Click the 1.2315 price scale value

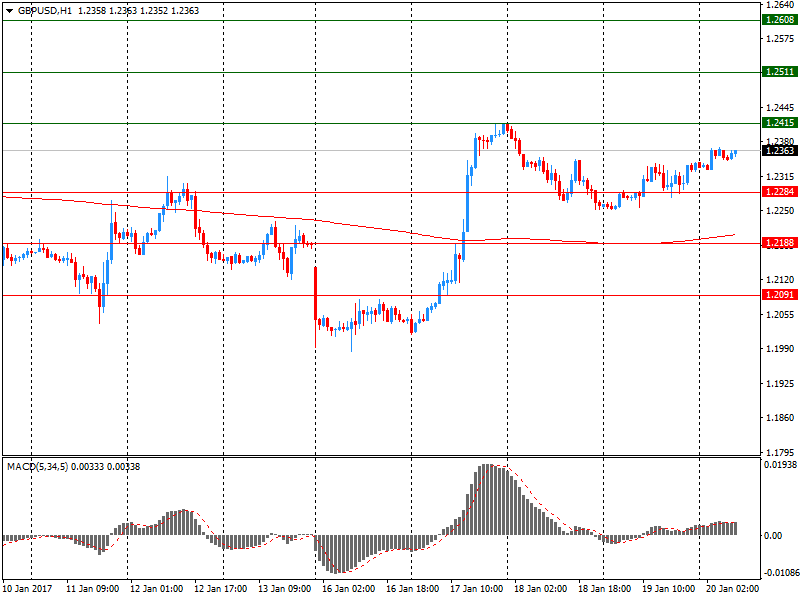780,177
